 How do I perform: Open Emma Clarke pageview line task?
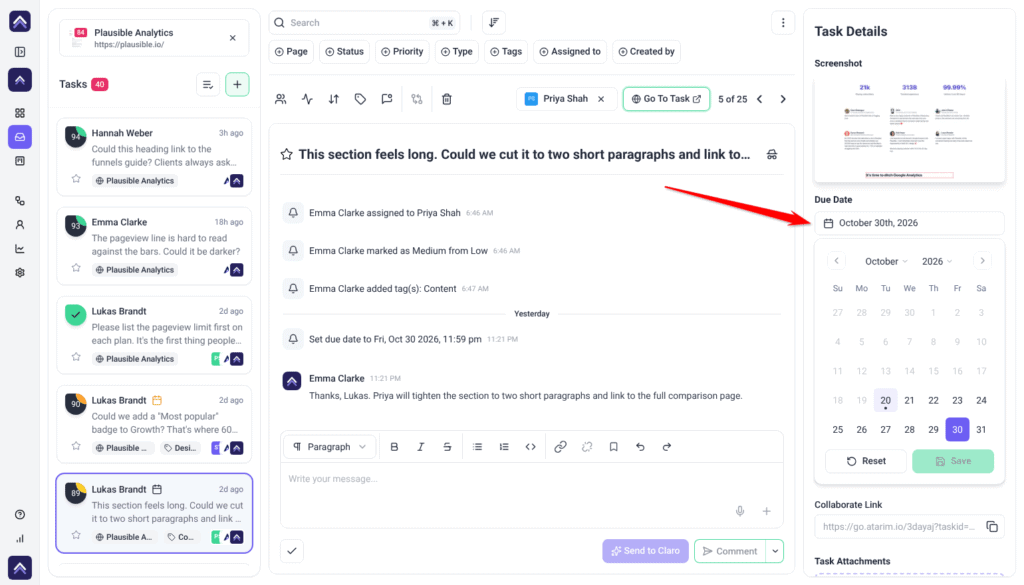(154, 246)
